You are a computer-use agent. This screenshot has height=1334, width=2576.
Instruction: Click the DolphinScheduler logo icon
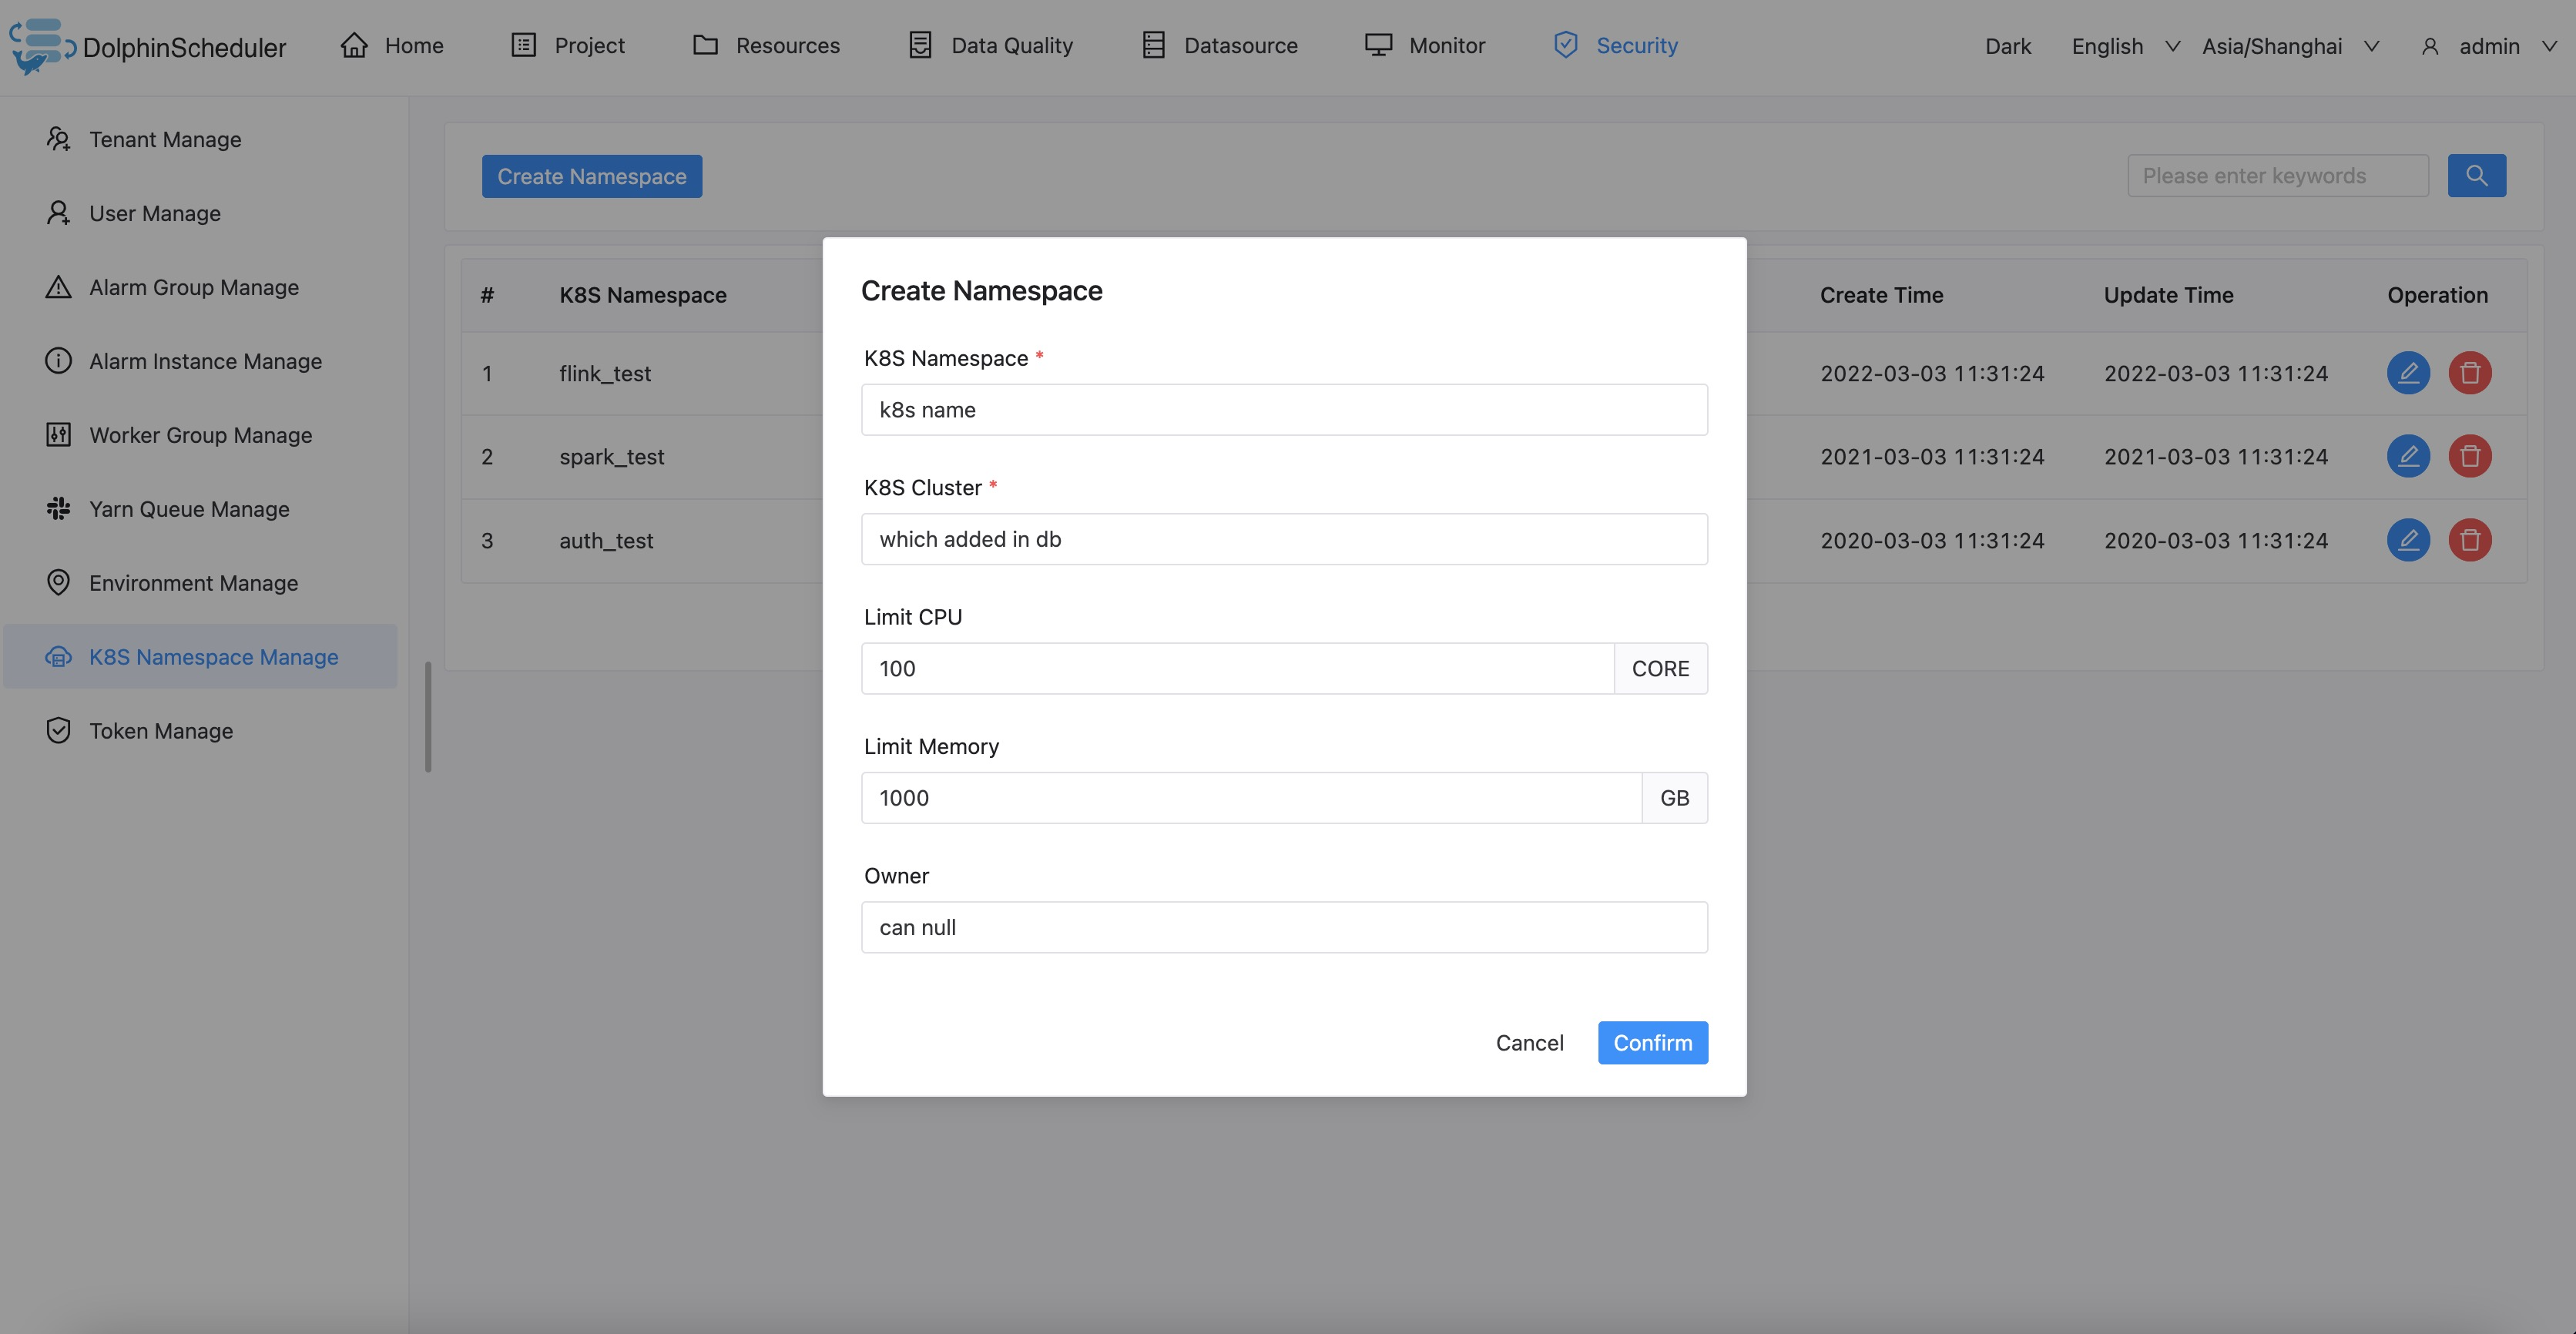(42, 46)
